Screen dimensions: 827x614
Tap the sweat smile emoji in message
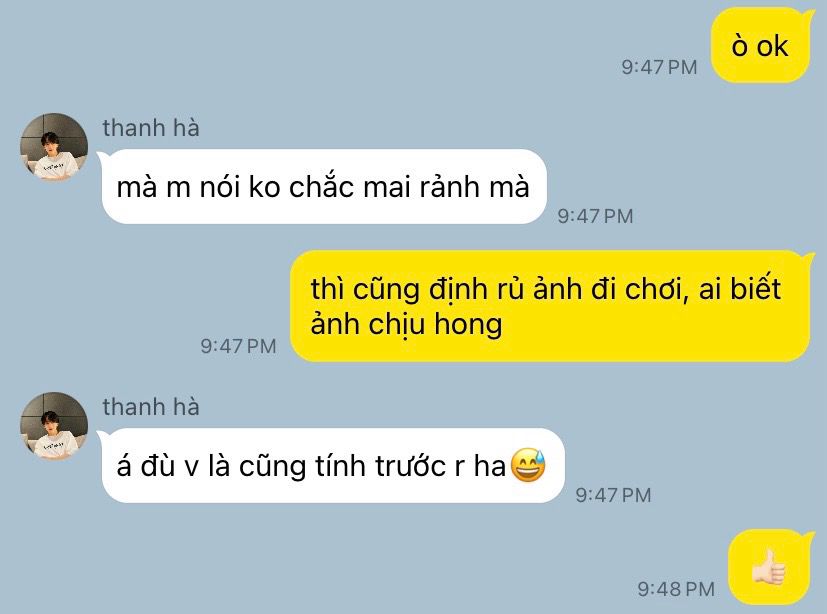528,465
